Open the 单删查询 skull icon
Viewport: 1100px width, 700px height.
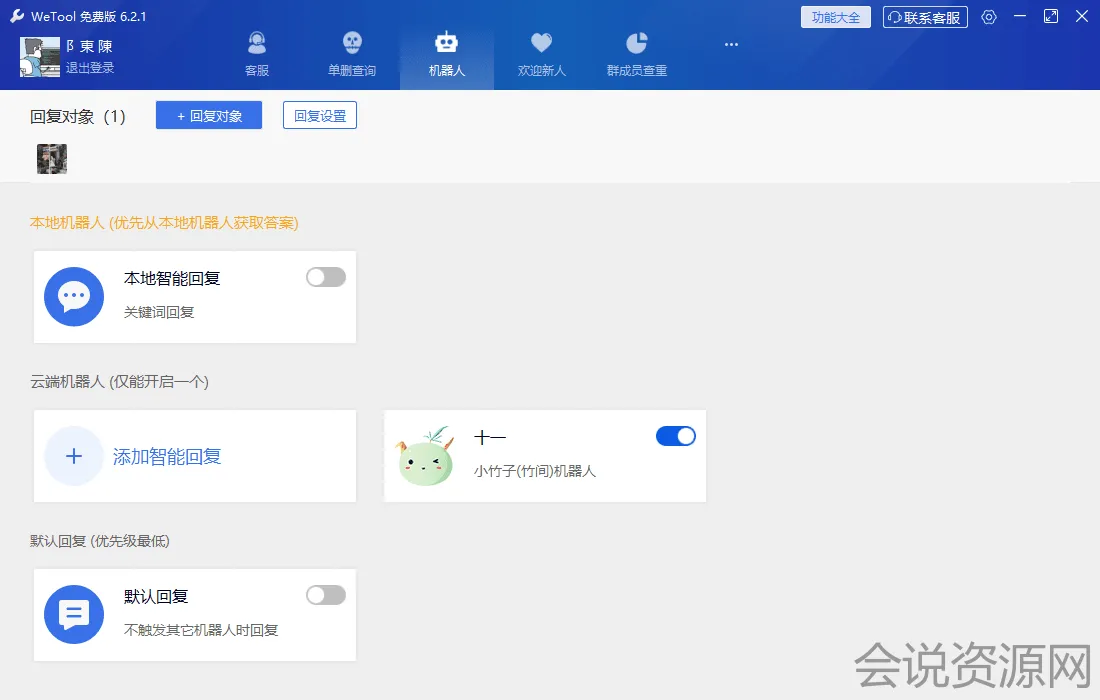352,44
